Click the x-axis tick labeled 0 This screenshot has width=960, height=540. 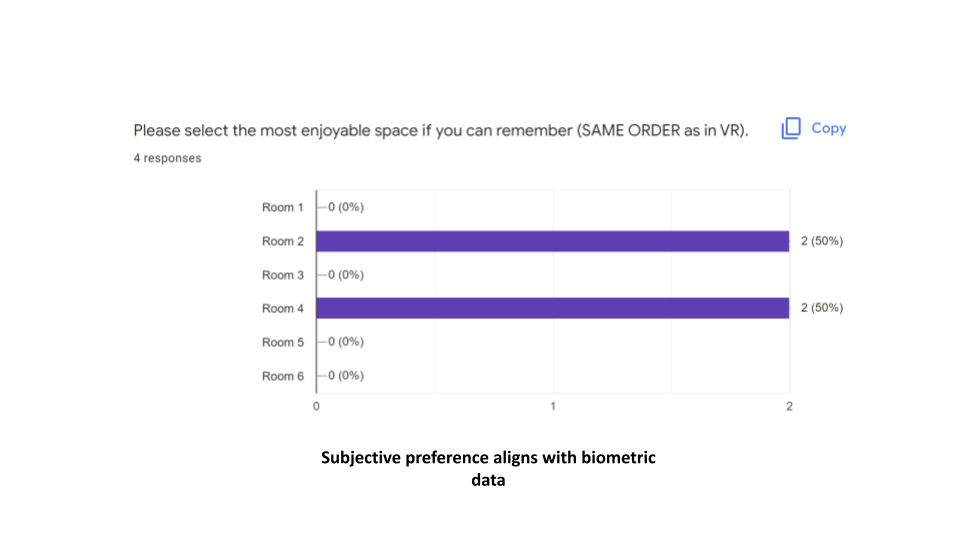tap(316, 406)
